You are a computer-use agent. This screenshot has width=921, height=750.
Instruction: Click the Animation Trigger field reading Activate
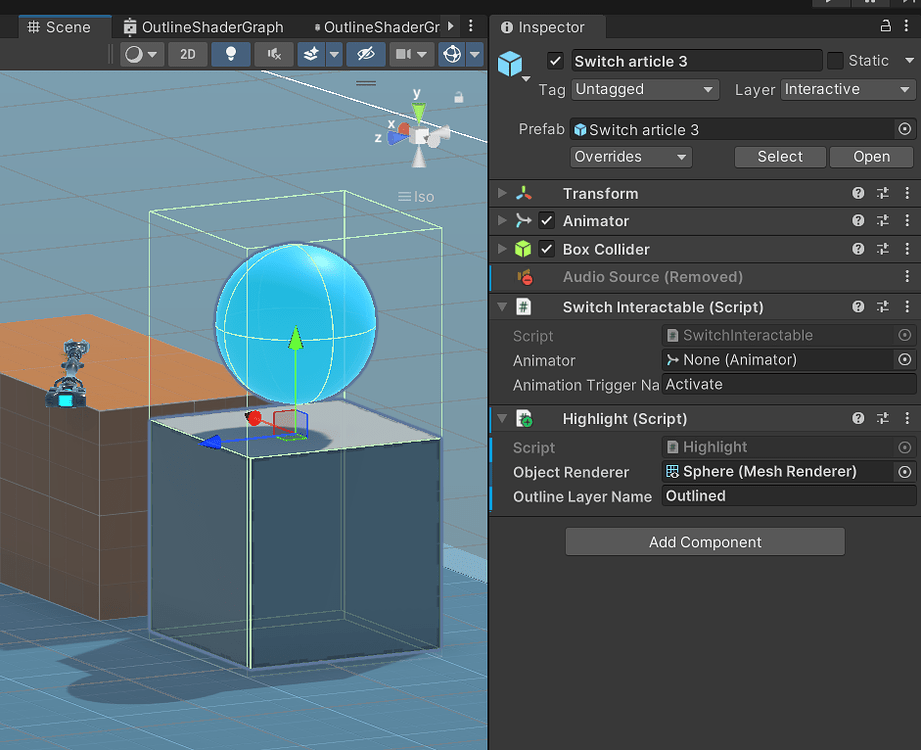pos(788,384)
